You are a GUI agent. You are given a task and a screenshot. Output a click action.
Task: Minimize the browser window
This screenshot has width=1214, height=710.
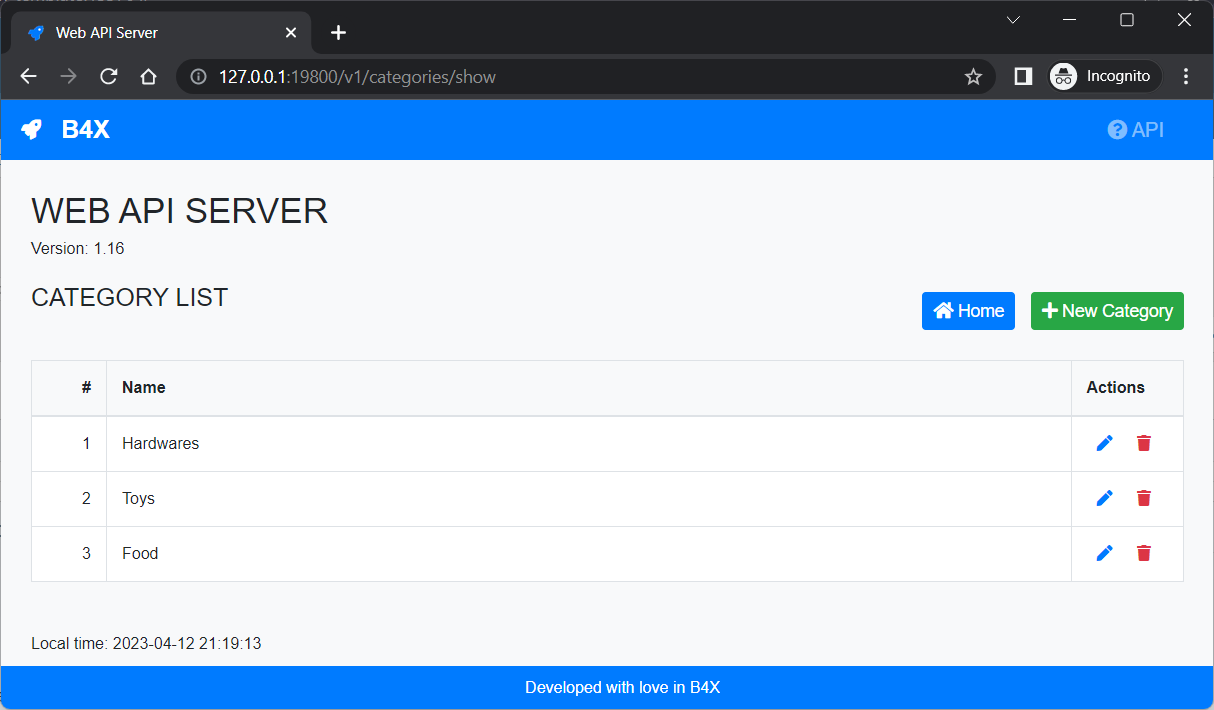(x=1070, y=20)
